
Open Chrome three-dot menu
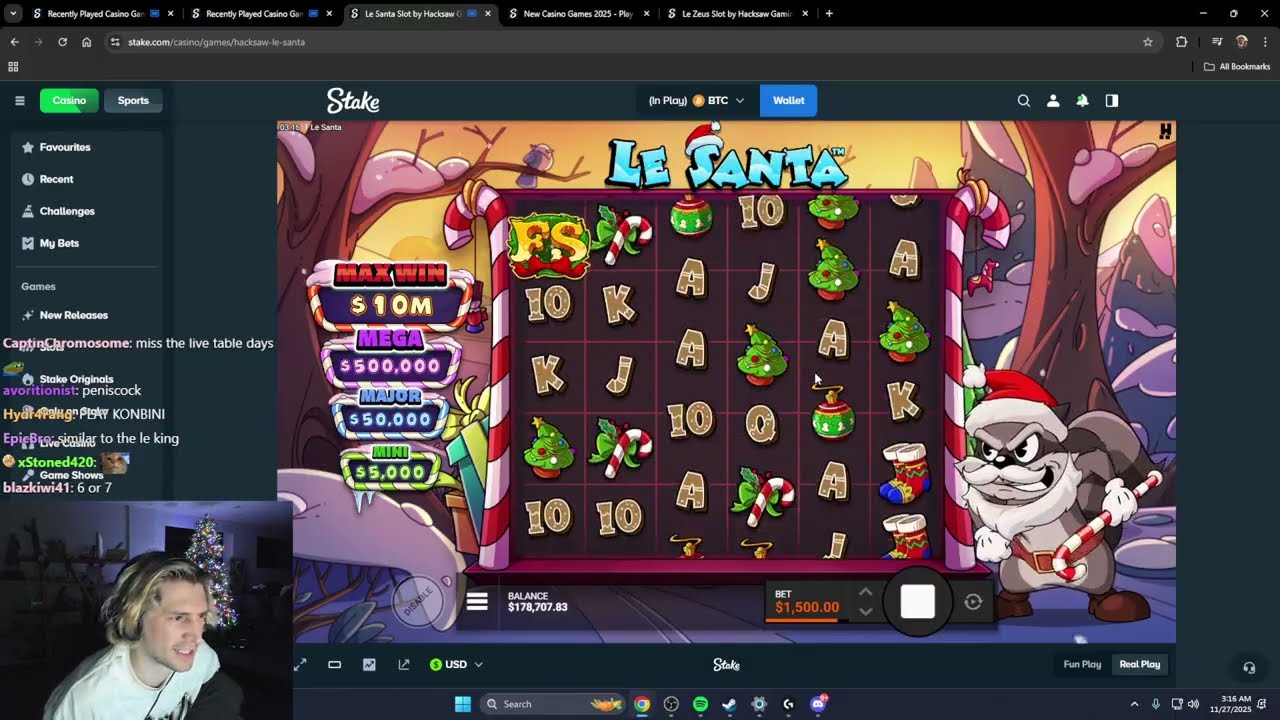pyautogui.click(x=1265, y=42)
